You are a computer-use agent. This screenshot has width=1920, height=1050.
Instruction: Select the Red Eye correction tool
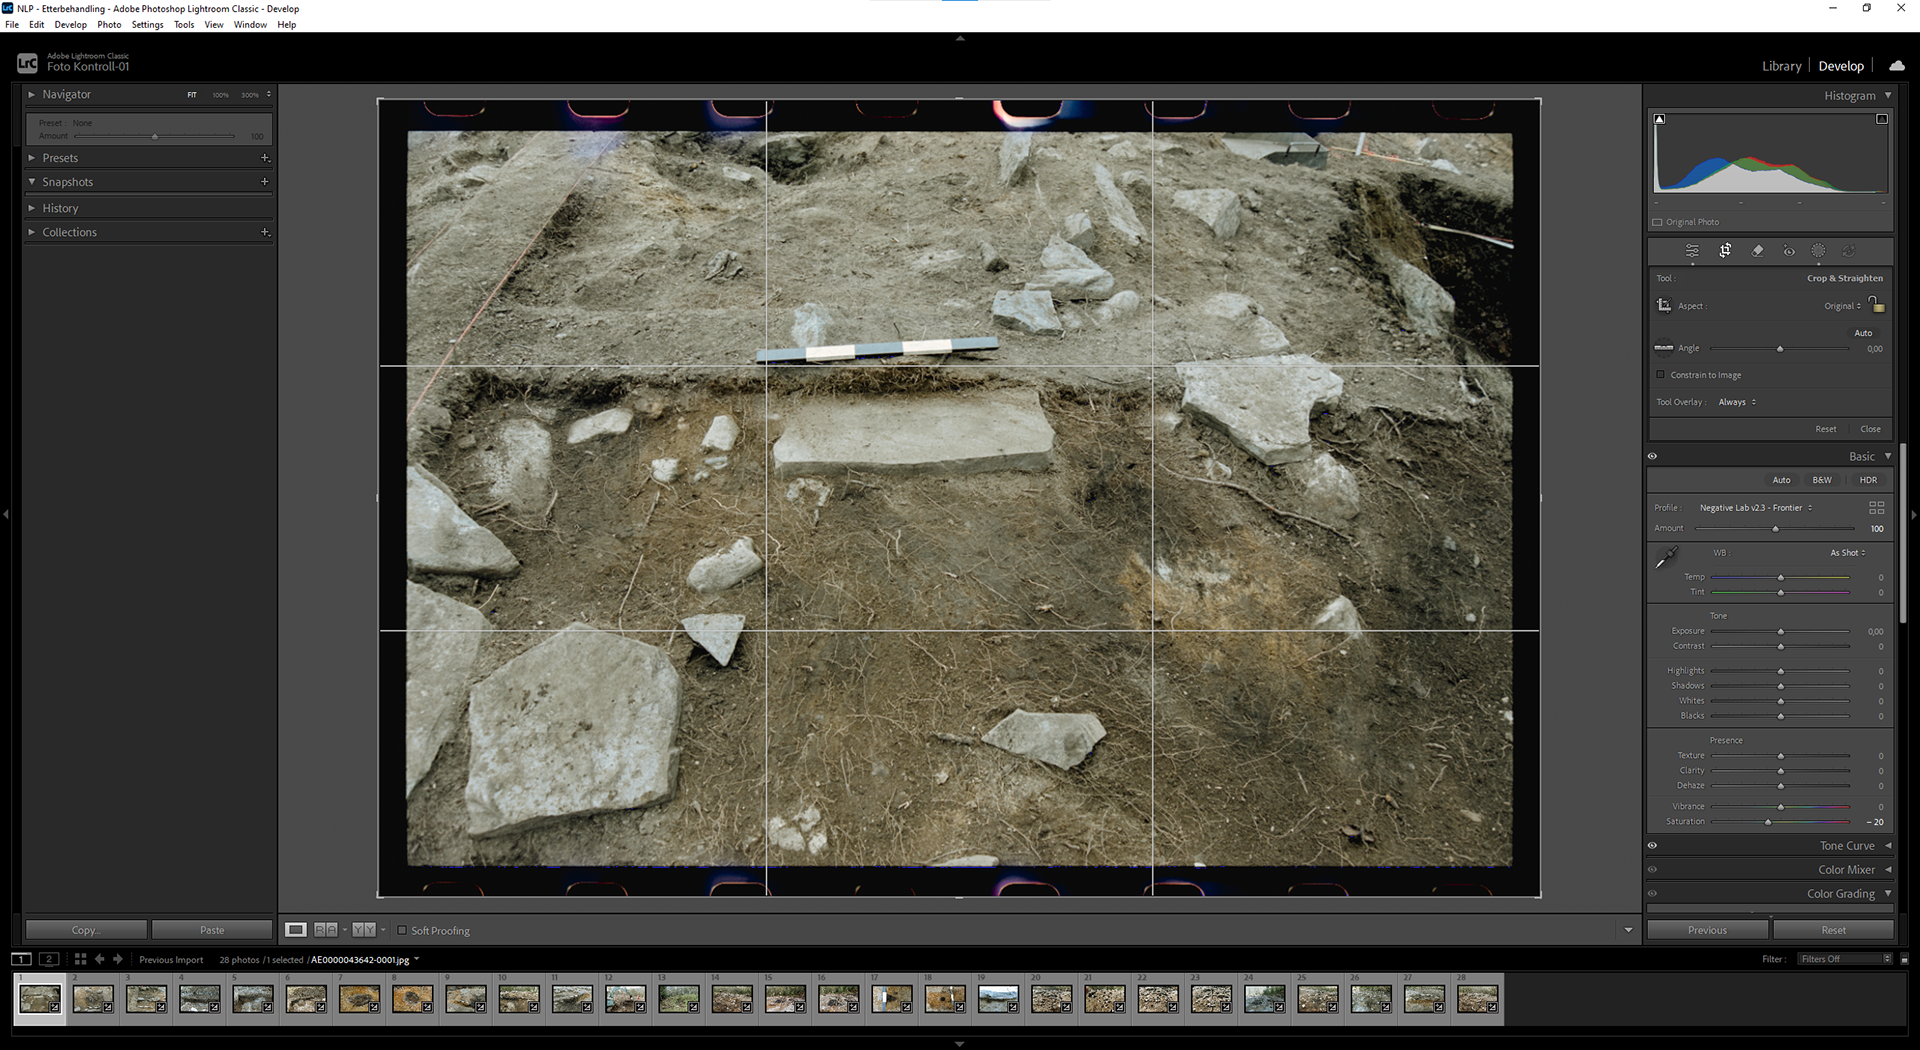1789,251
